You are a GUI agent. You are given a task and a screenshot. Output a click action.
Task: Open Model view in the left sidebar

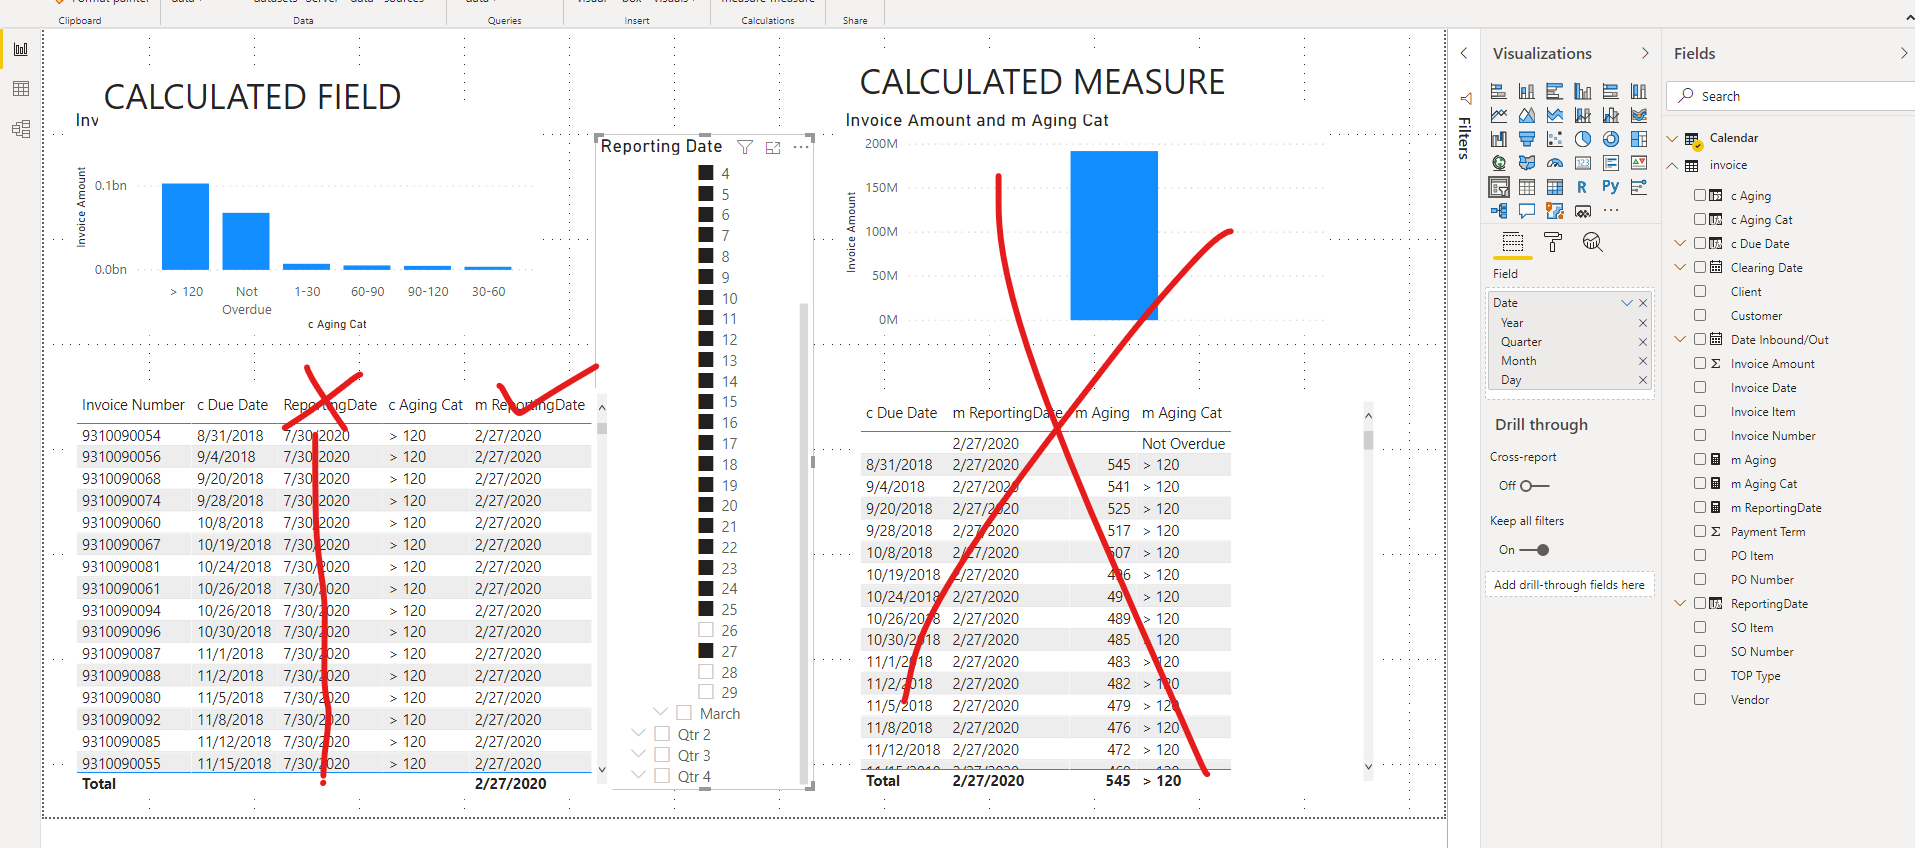click(x=21, y=129)
